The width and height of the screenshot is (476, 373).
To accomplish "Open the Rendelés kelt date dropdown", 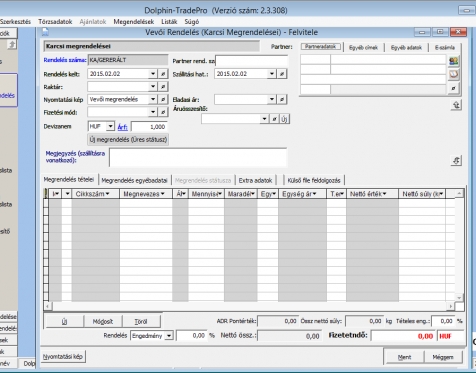I will (153, 74).
